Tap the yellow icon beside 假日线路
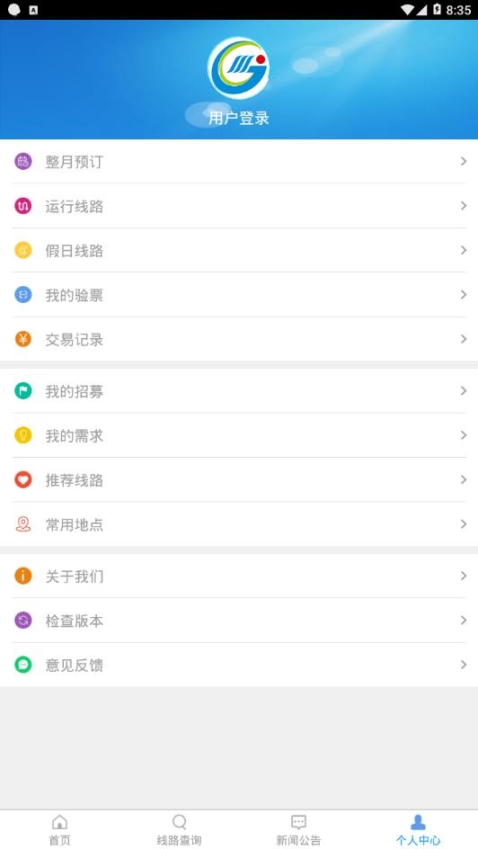This screenshot has width=478, height=849. coord(23,250)
